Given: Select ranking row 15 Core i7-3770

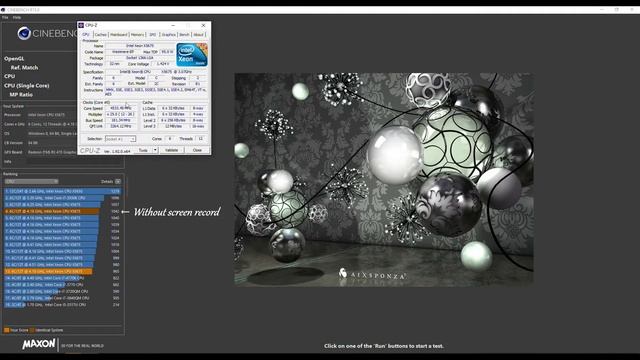Looking at the screenshot, I should (63, 285).
